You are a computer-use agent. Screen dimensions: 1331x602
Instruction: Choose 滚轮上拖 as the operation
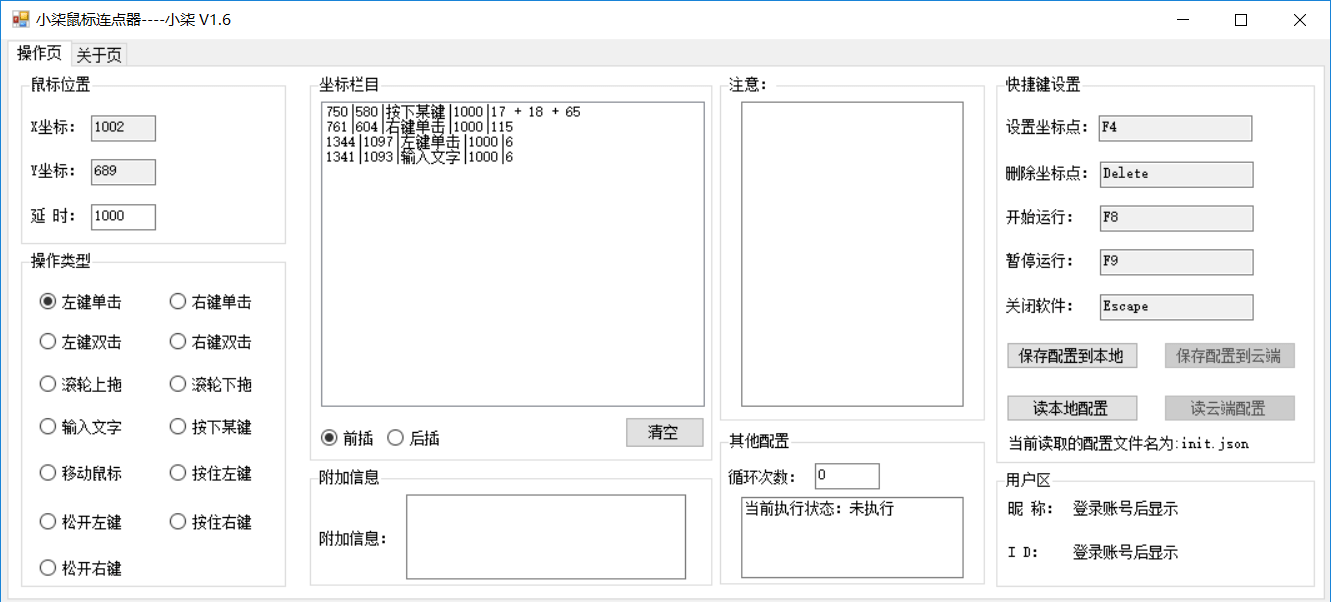coord(48,383)
